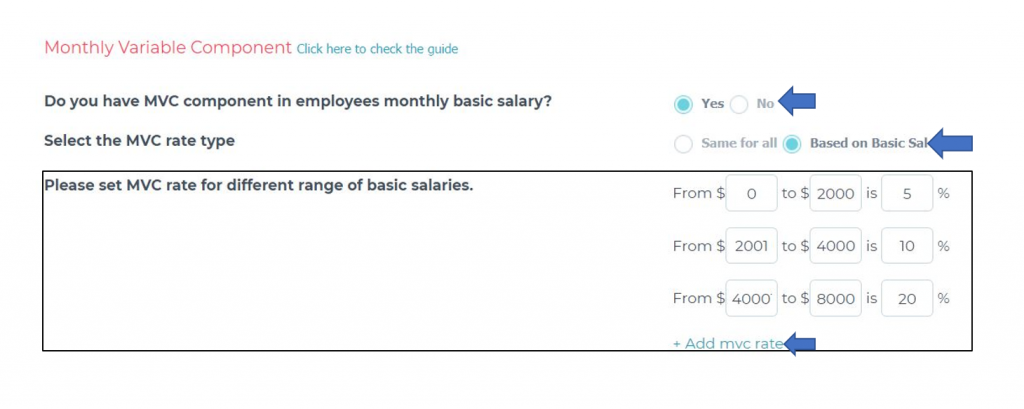Click the third row percentage field showing 20
The image size is (1024, 409).
(x=907, y=298)
